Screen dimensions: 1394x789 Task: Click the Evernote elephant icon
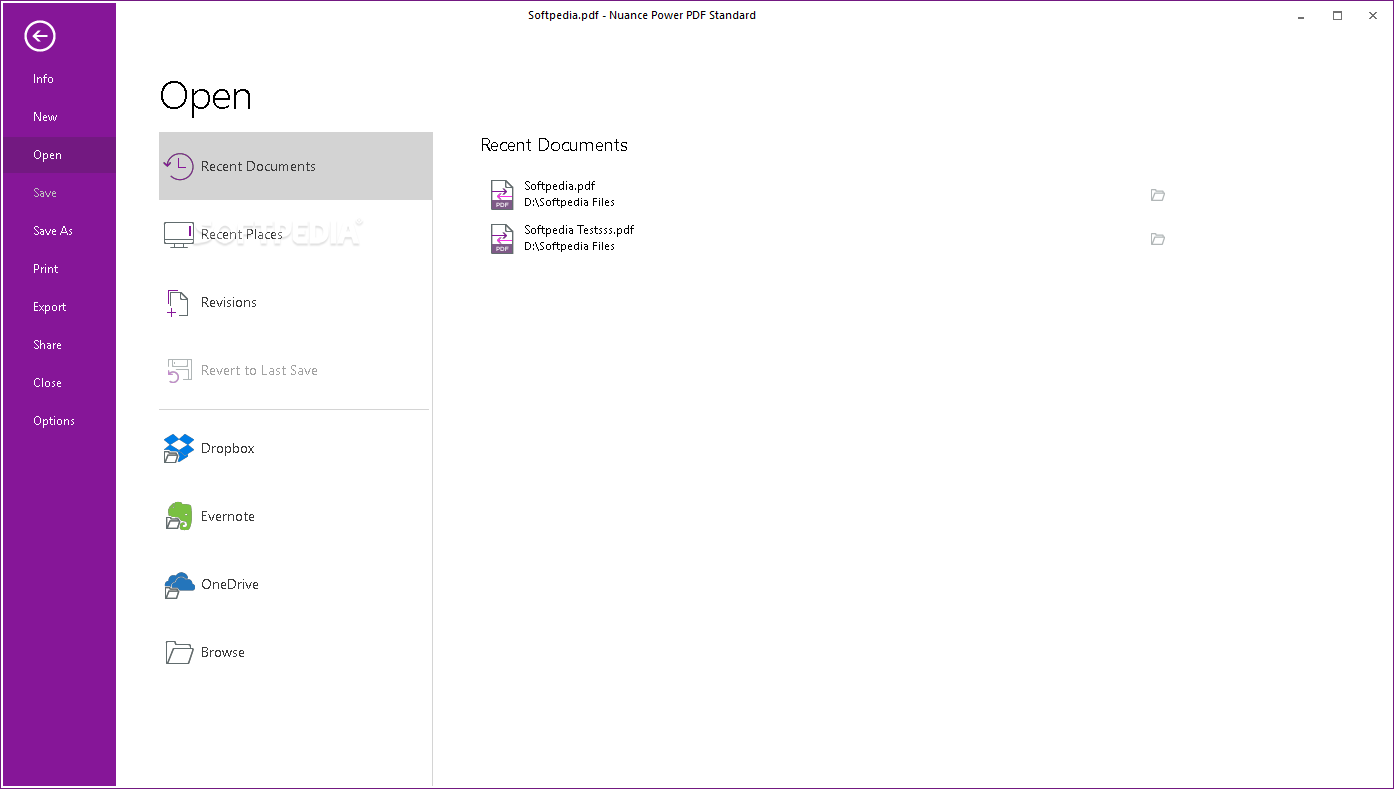179,516
